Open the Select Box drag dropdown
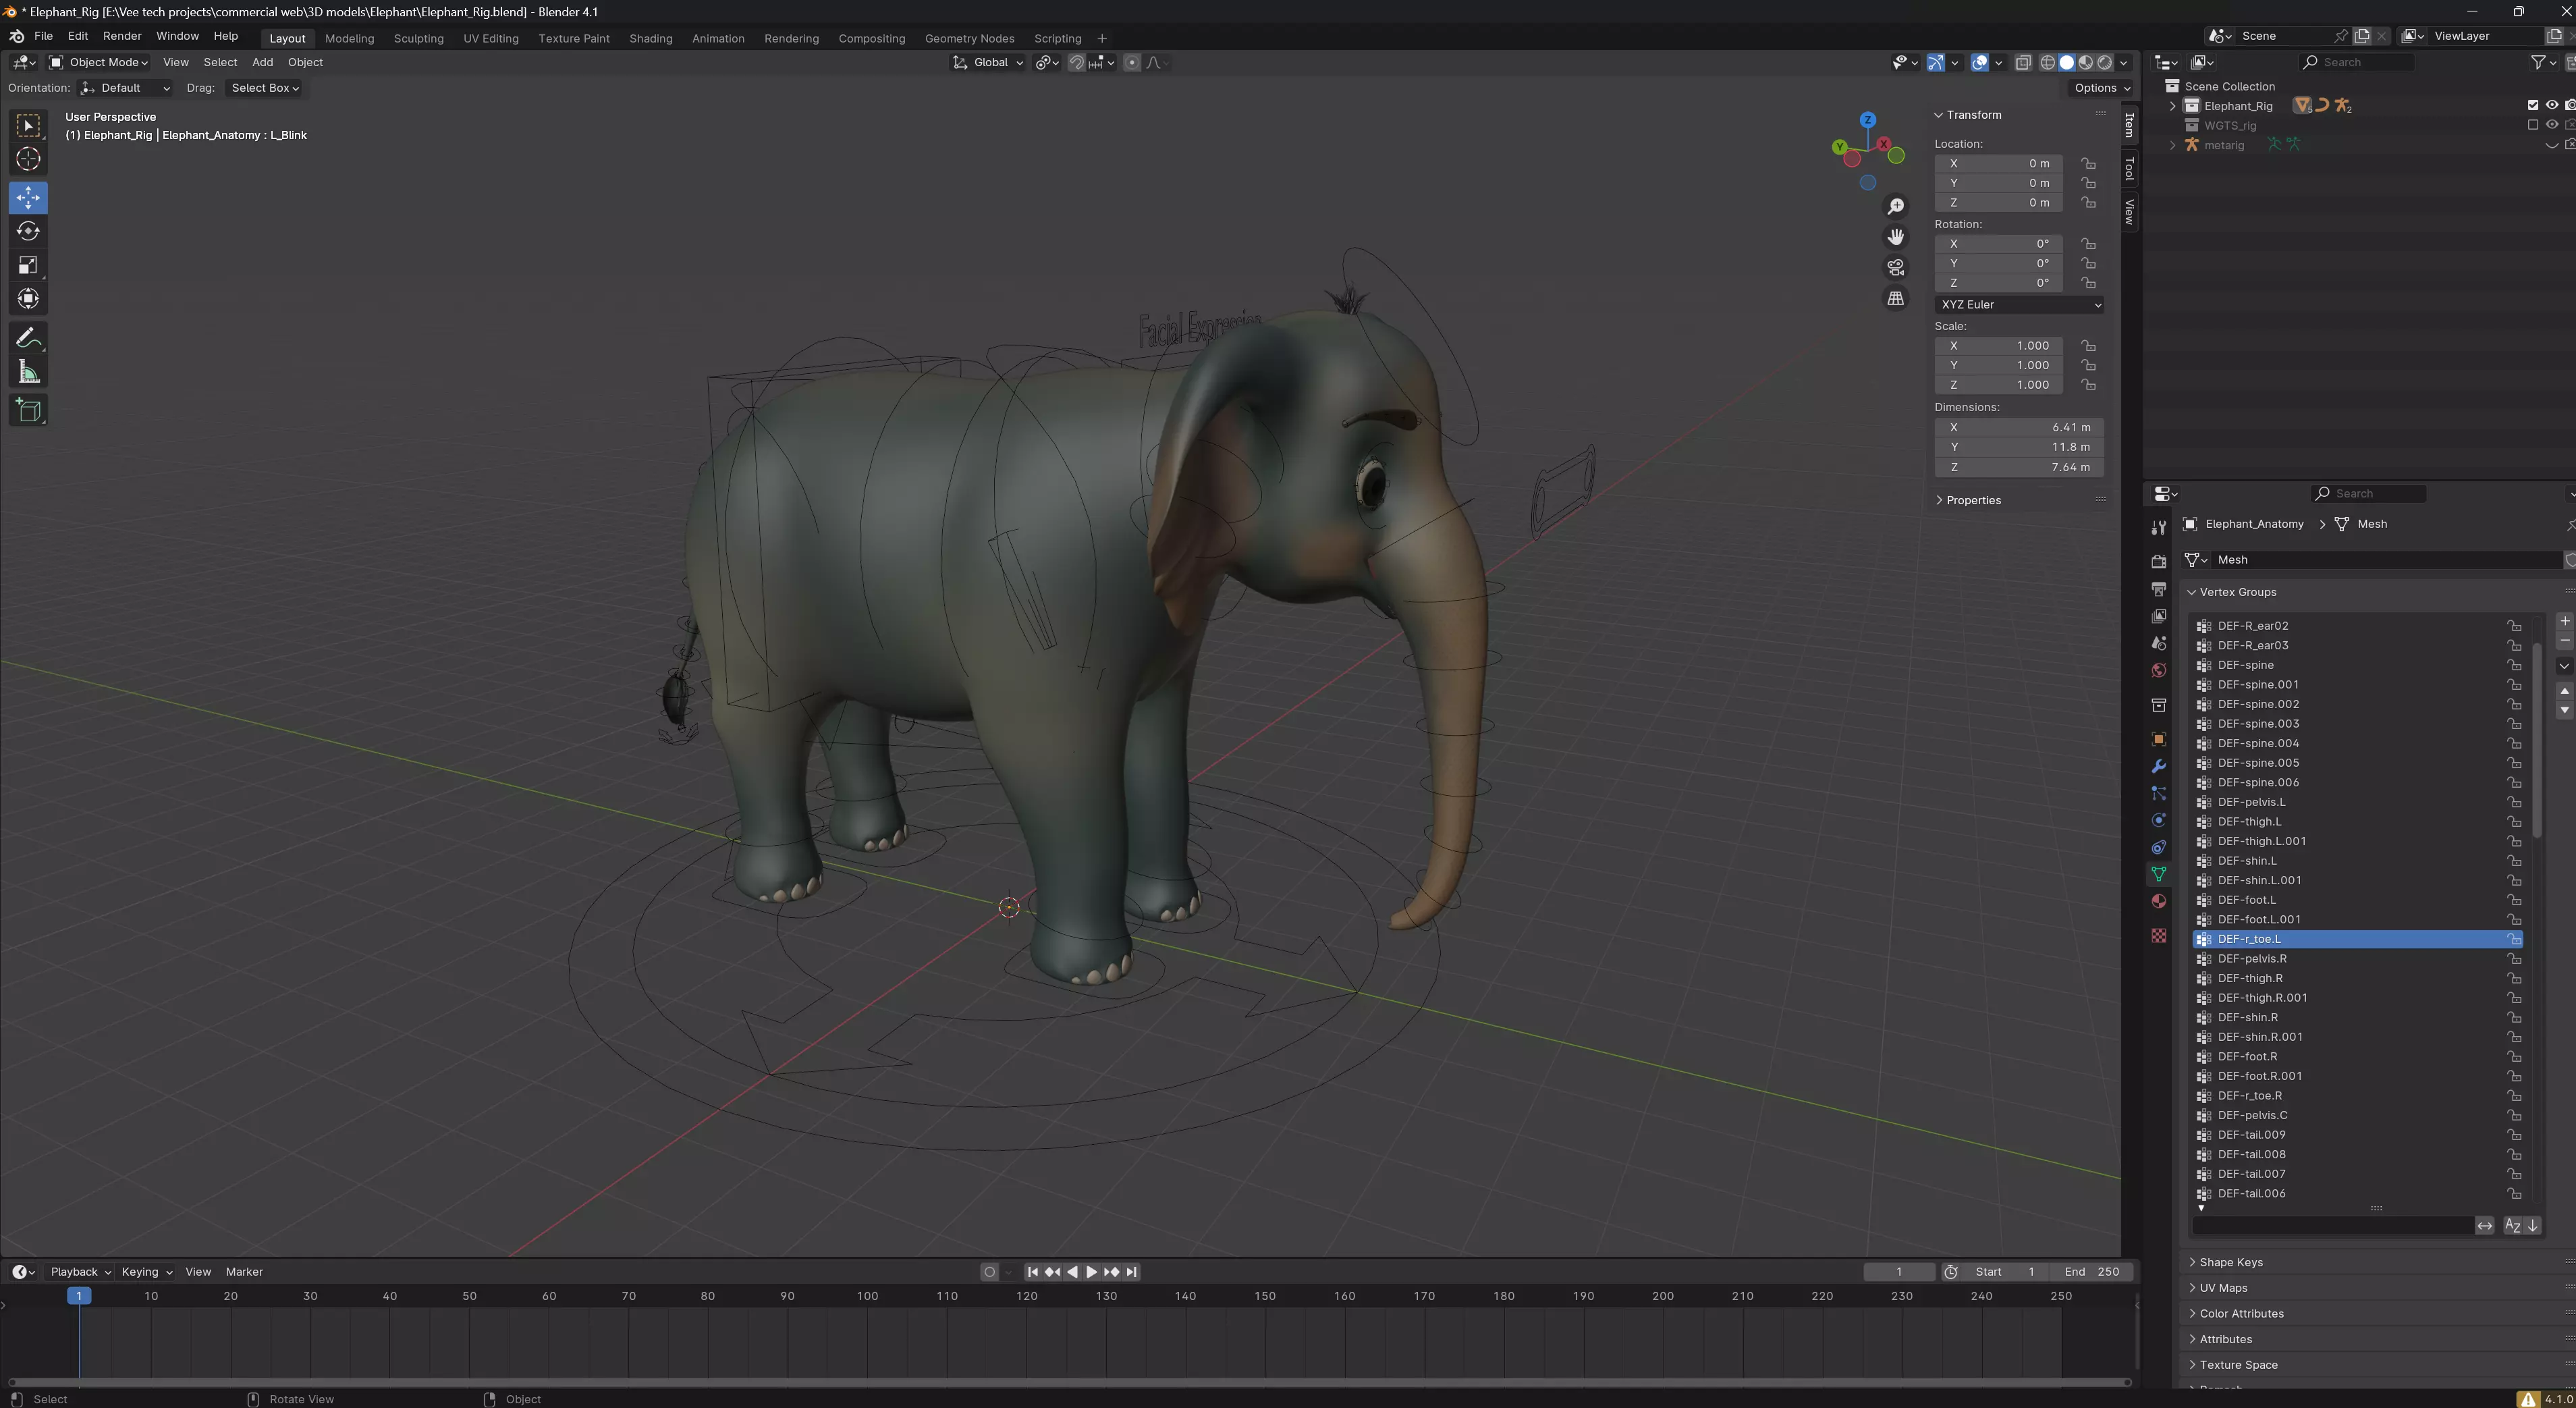This screenshot has height=1408, width=2576. click(x=264, y=88)
